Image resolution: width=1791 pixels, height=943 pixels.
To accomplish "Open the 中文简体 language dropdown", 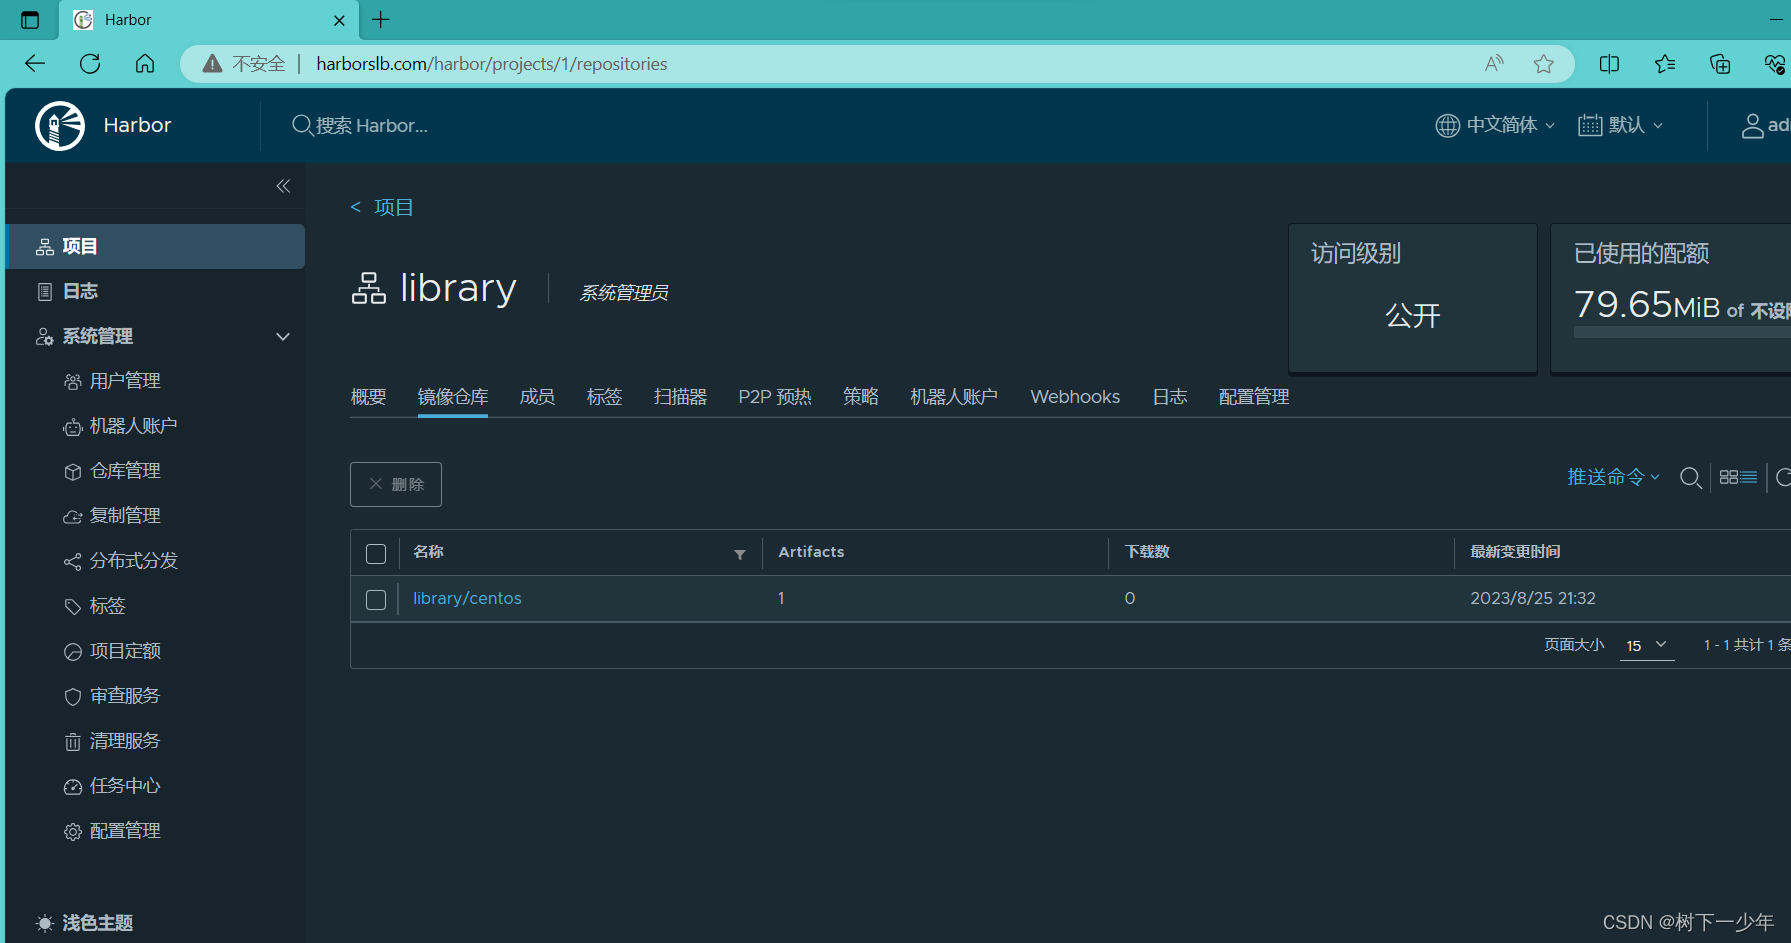I will click(1496, 126).
